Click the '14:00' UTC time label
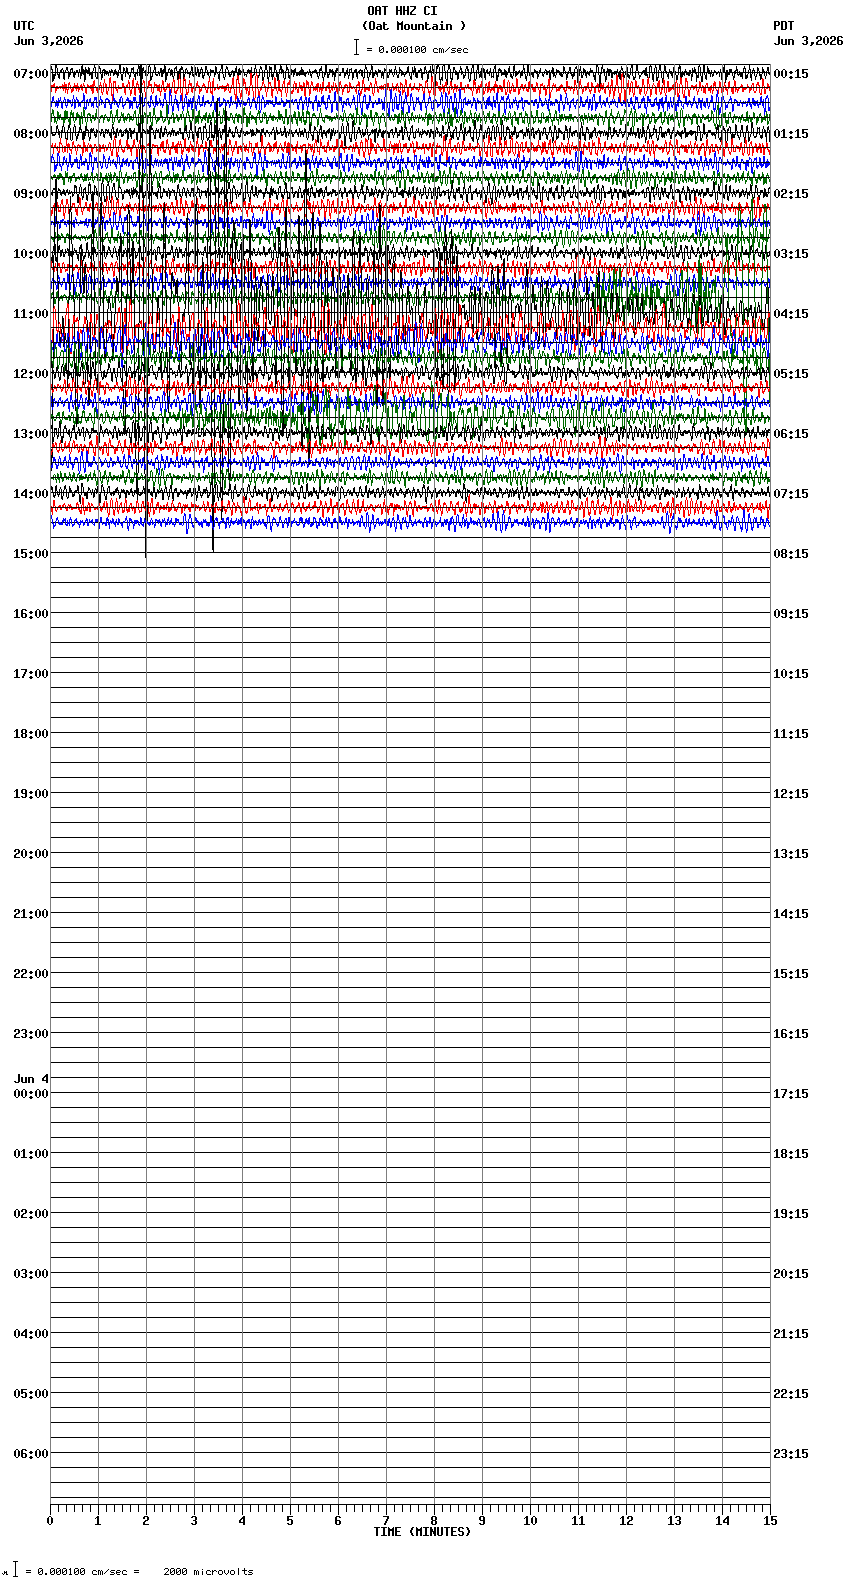 (31, 494)
